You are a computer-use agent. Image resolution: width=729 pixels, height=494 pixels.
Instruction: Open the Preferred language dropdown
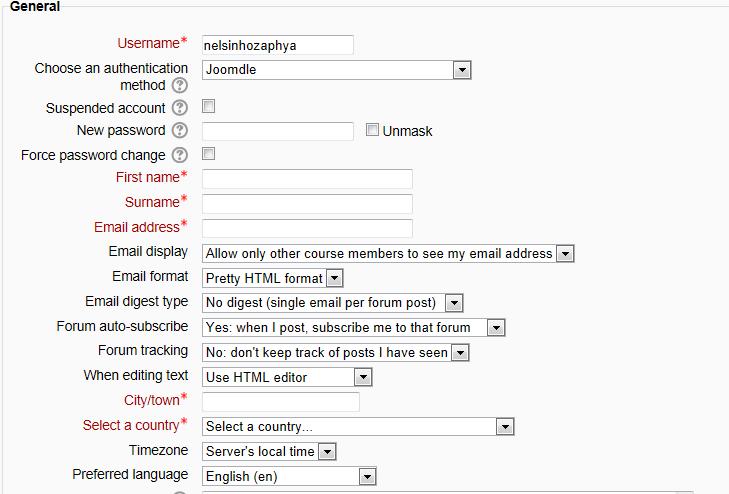click(290, 477)
